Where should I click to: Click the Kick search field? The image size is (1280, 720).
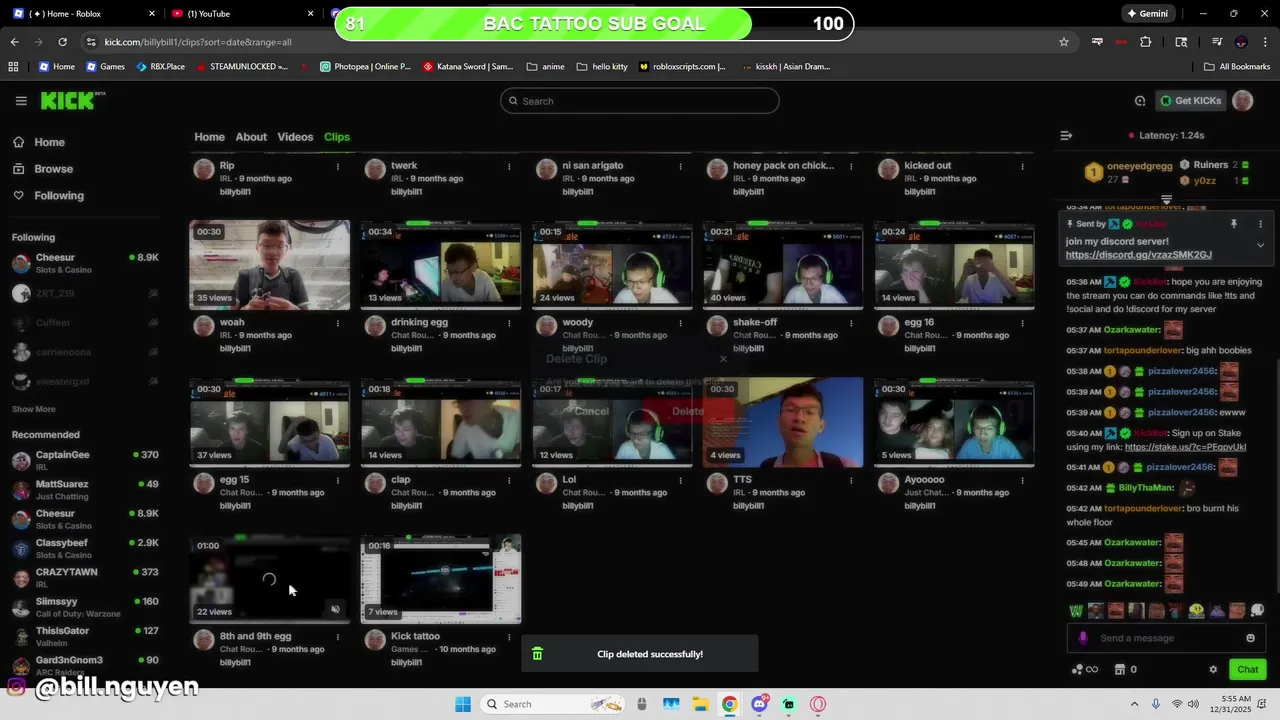point(640,101)
